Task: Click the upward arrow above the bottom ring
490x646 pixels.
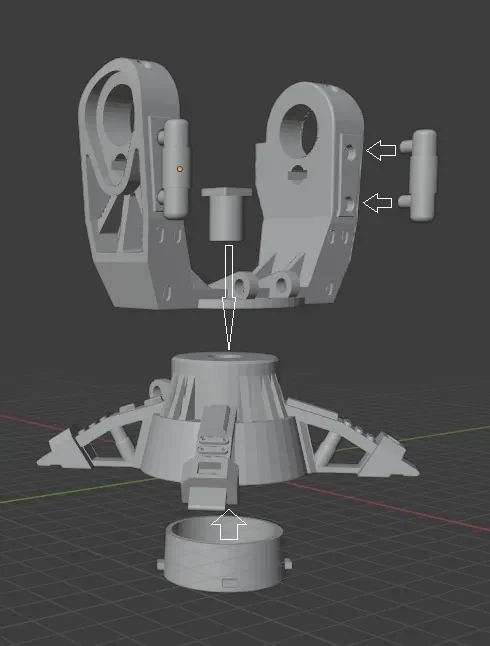Action: tap(229, 524)
